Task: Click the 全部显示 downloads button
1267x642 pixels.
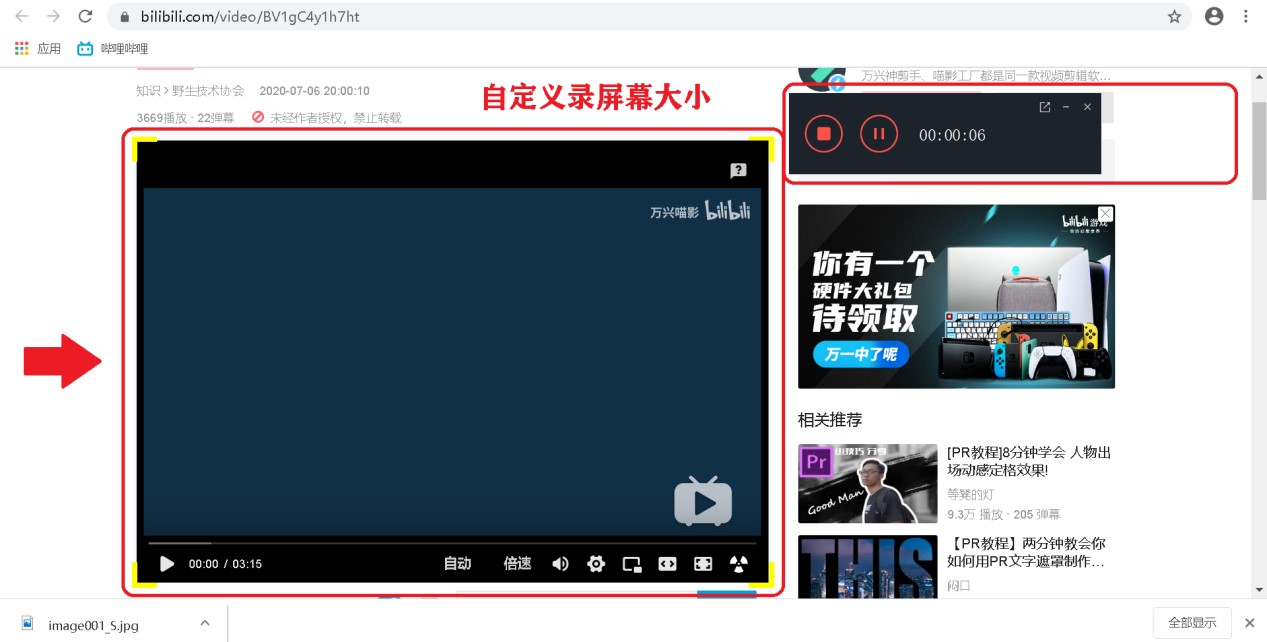Action: [1191, 621]
